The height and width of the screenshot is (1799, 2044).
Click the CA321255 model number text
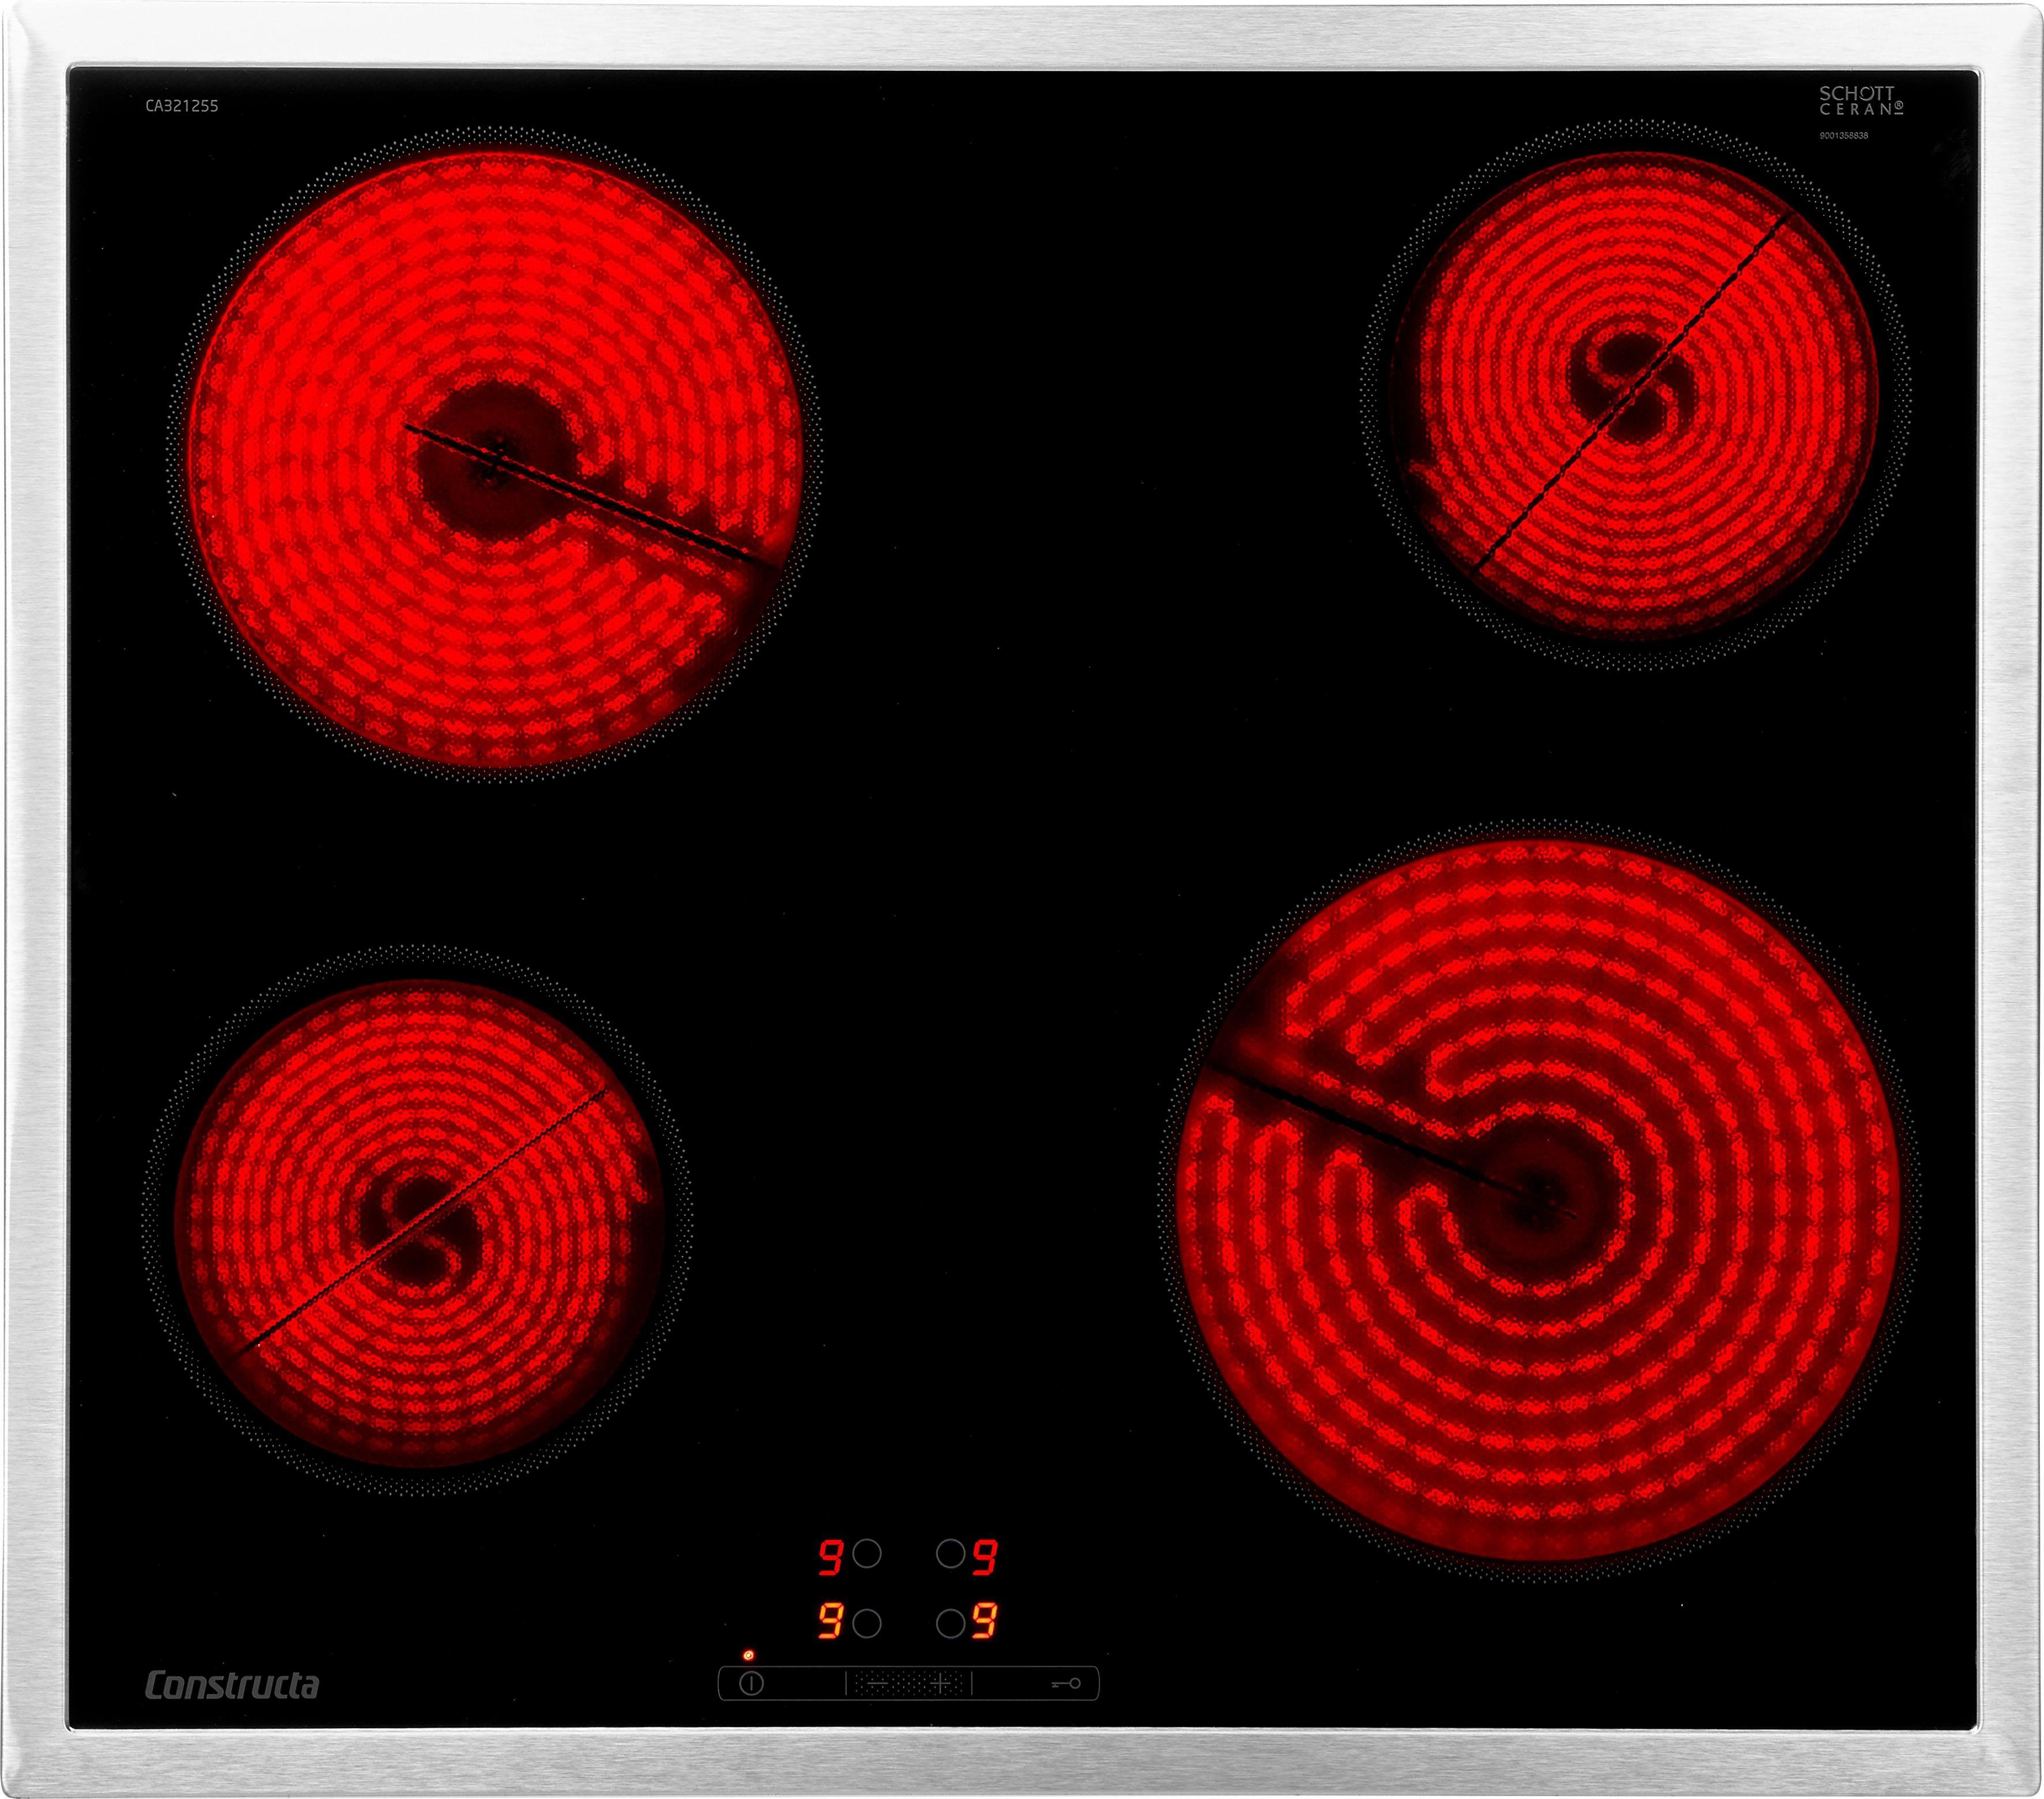(x=182, y=106)
